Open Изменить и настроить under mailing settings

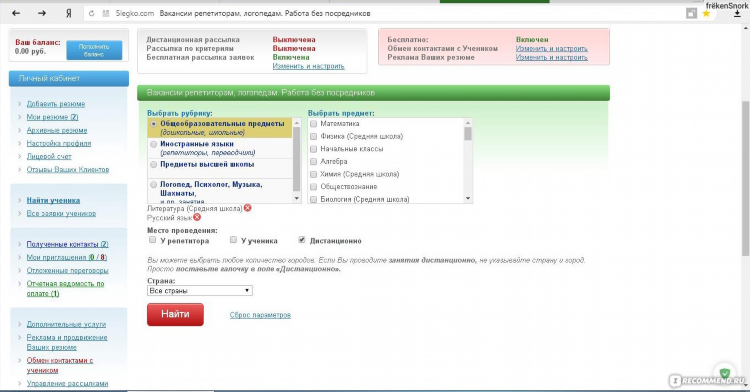pyautogui.click(x=309, y=66)
